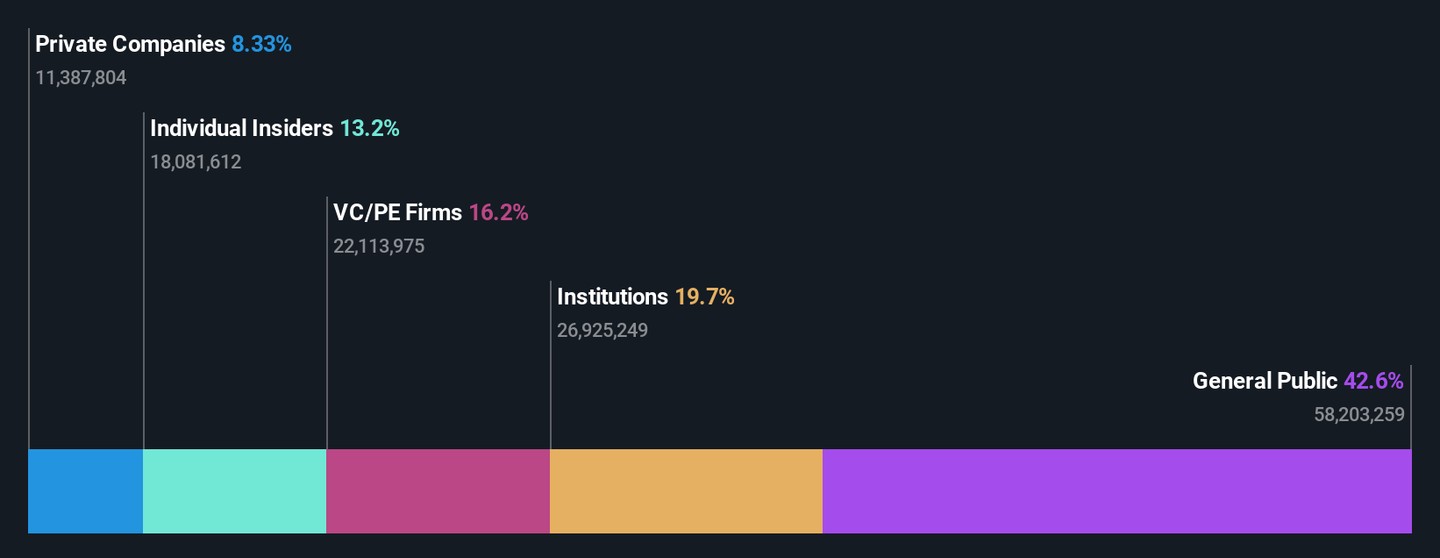
Task: Select the 11,387,804 share count
Action: click(81, 78)
